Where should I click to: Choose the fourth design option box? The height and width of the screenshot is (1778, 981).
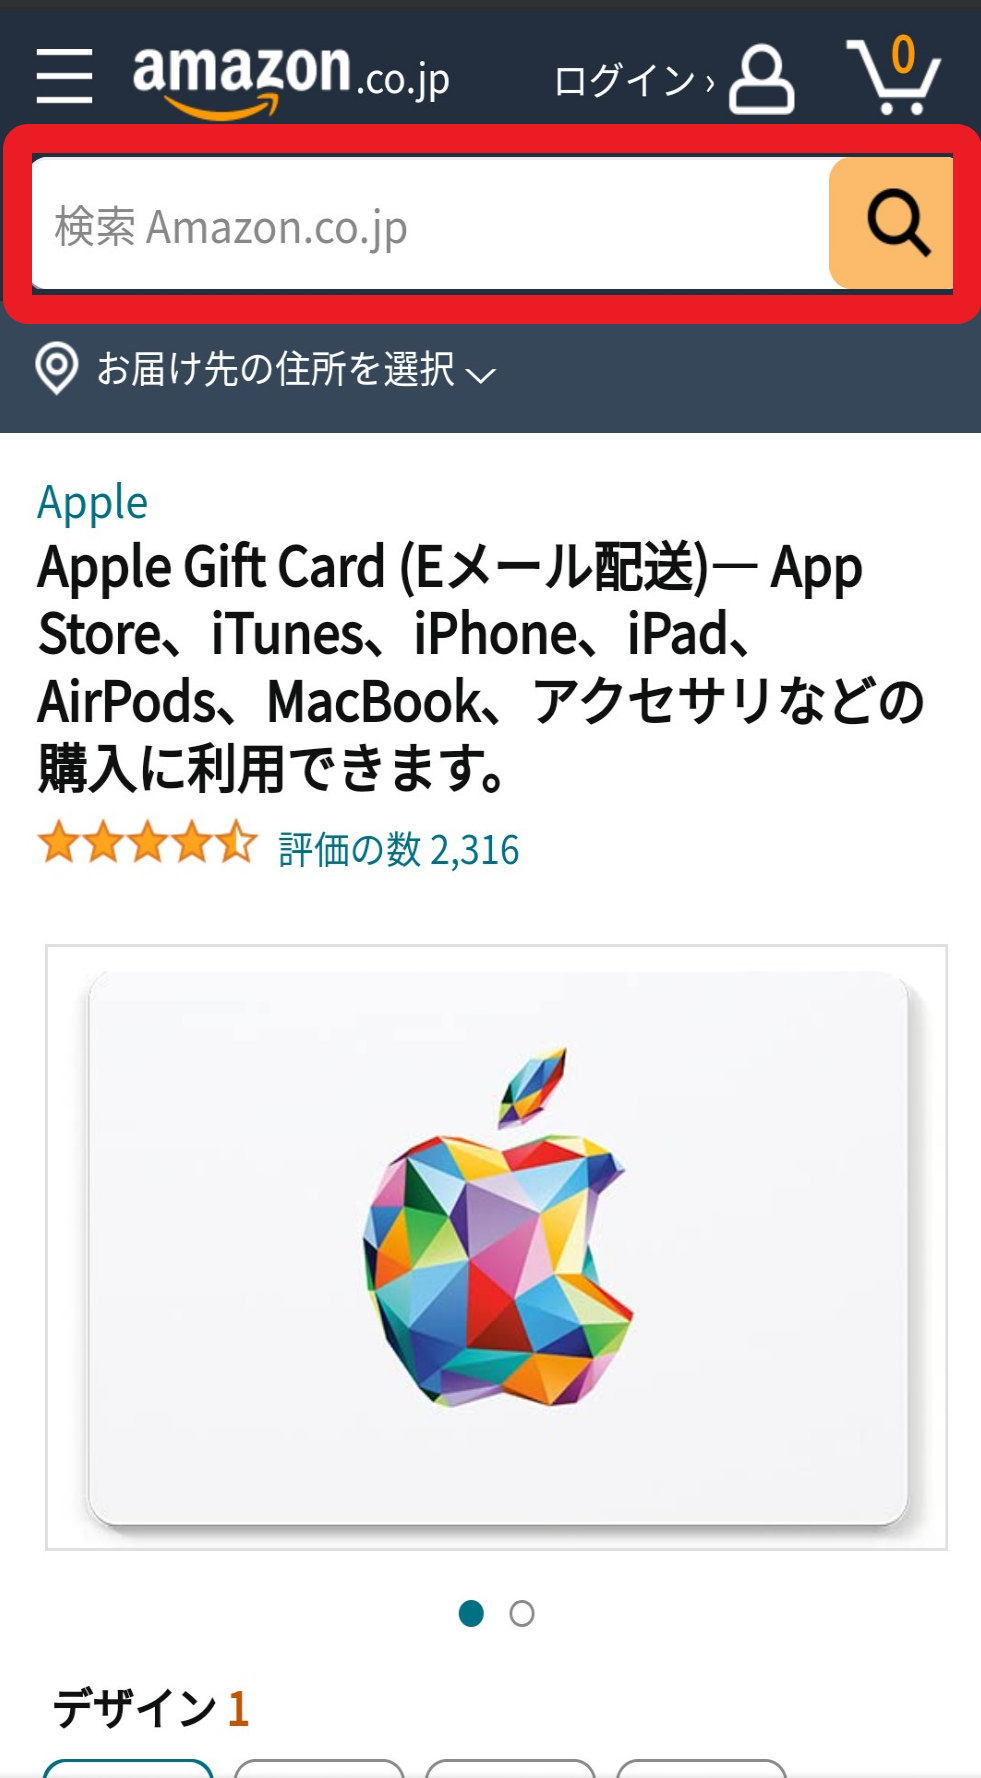pyautogui.click(x=701, y=1768)
